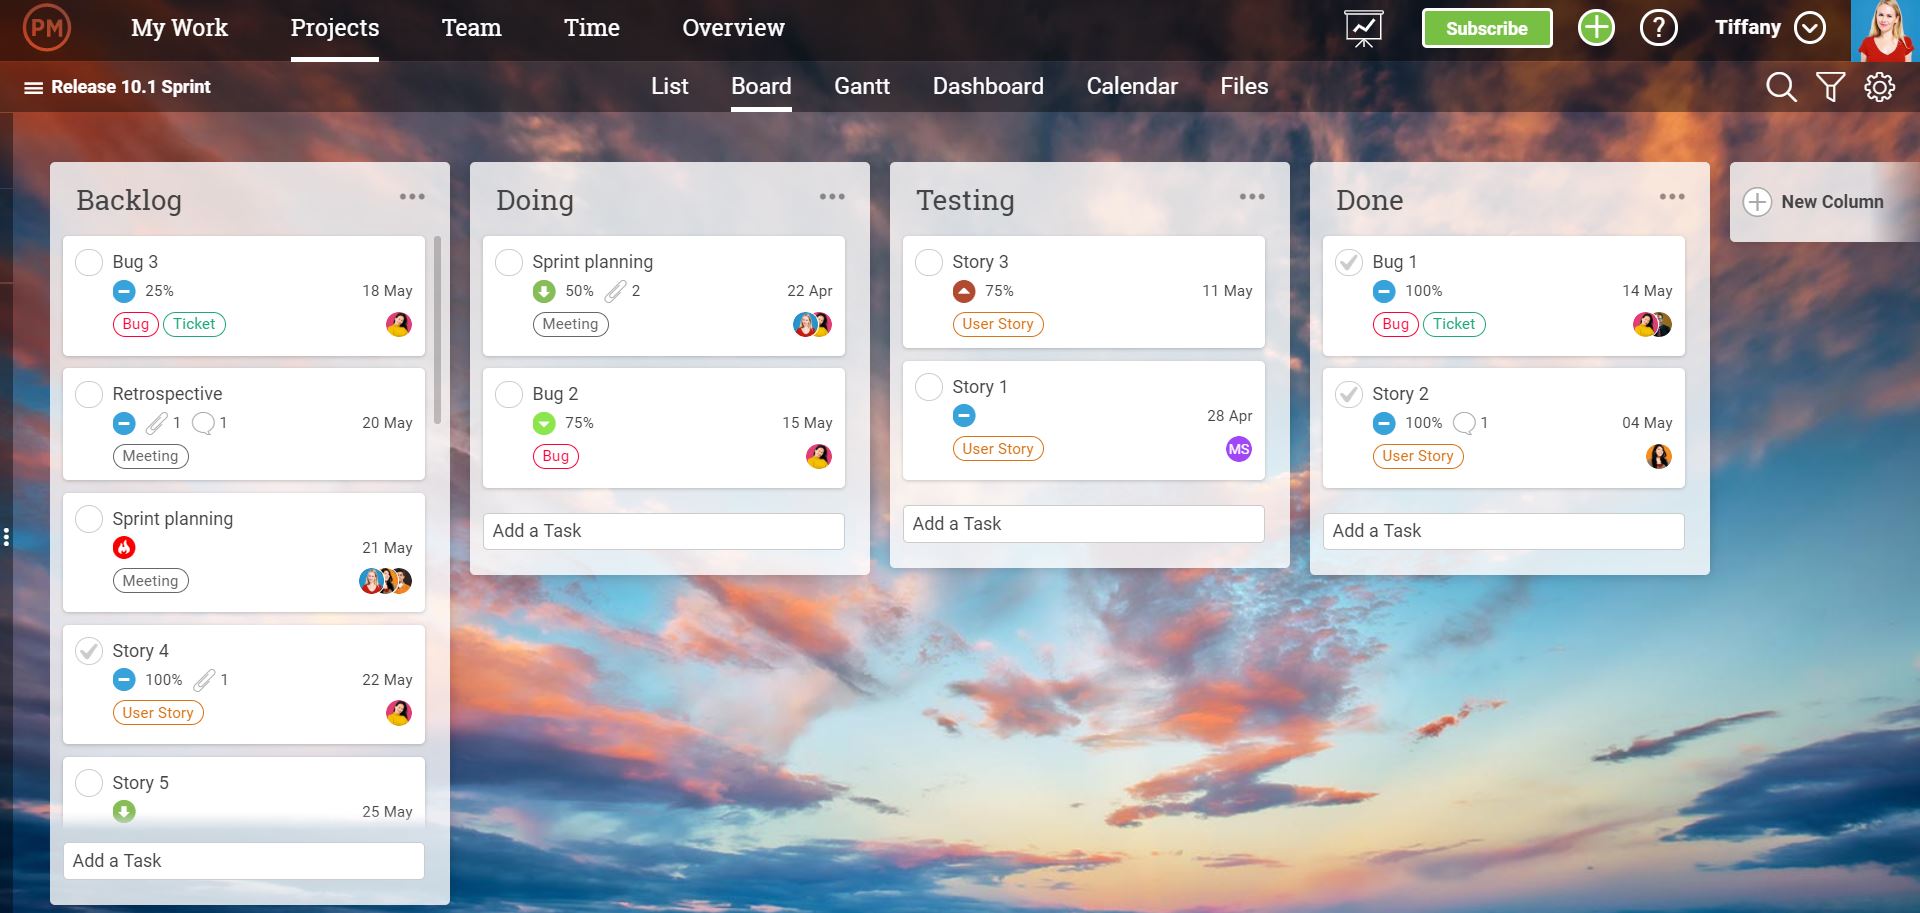The image size is (1920, 913).
Task: Click the presentation share icon
Action: [x=1363, y=27]
